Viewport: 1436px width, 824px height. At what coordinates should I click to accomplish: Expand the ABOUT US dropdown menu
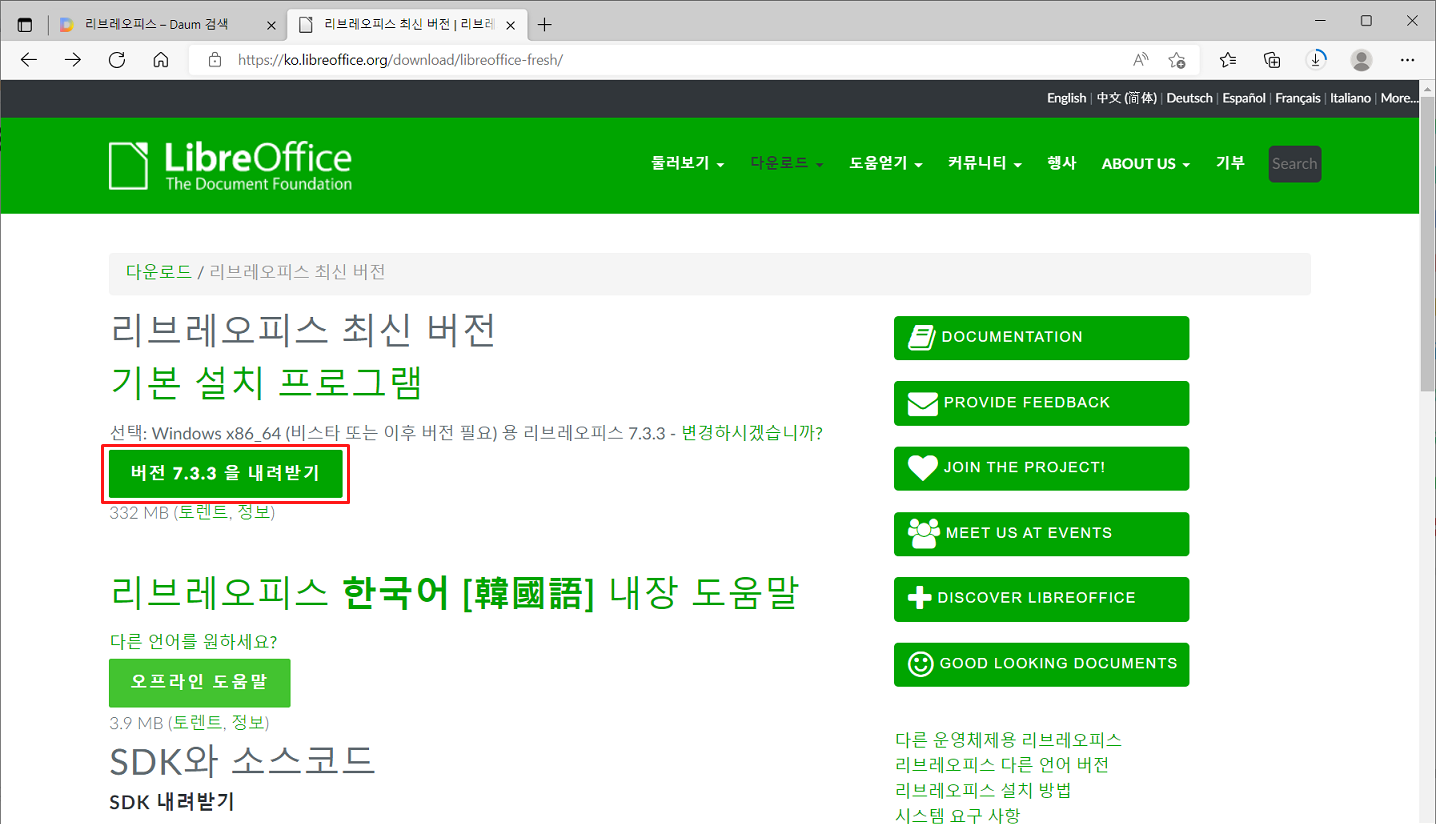click(1146, 164)
